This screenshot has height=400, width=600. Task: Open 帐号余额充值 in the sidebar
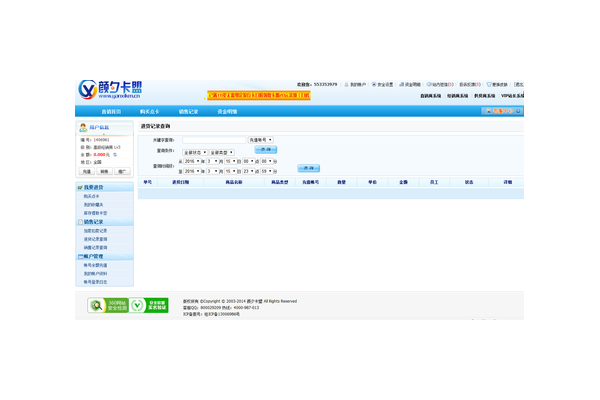(x=95, y=265)
